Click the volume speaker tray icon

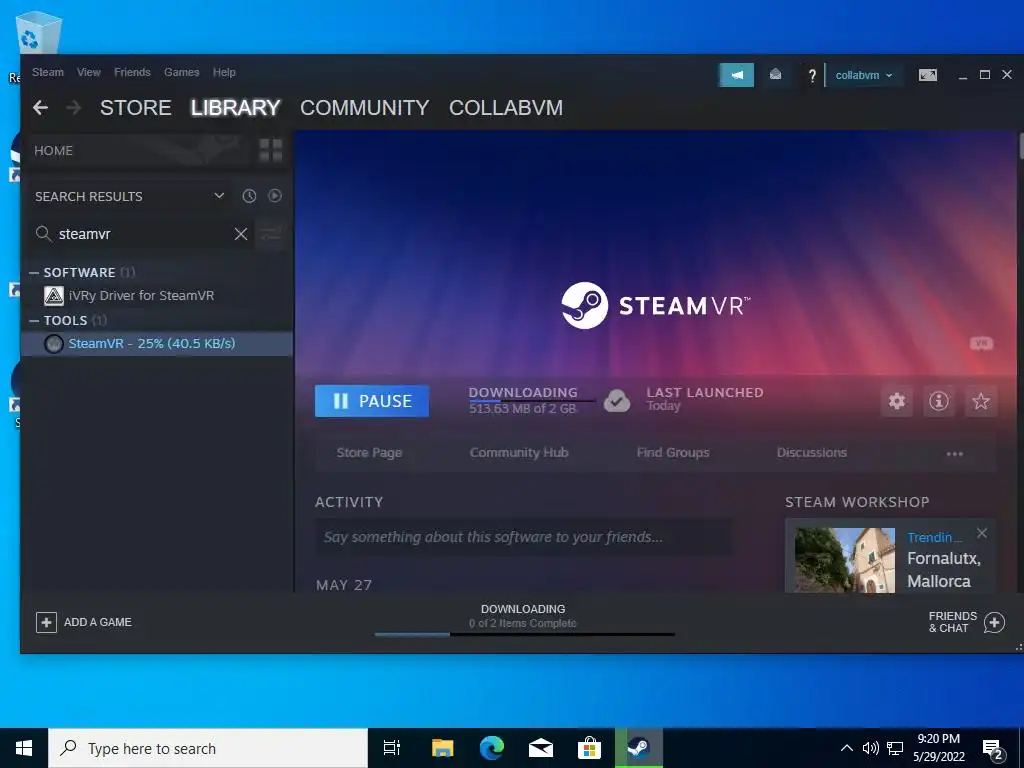pos(870,748)
